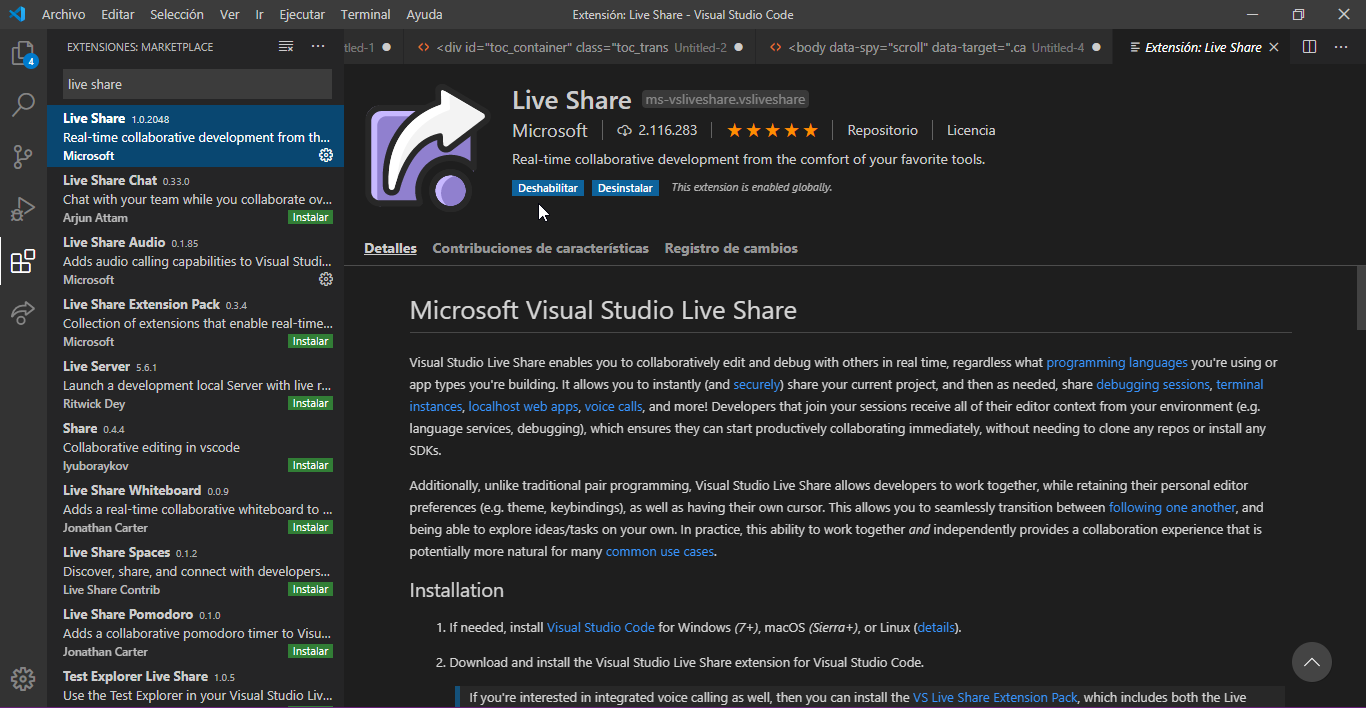Open the Archivo menu
Image resolution: width=1366 pixels, height=708 pixels.
click(x=63, y=15)
